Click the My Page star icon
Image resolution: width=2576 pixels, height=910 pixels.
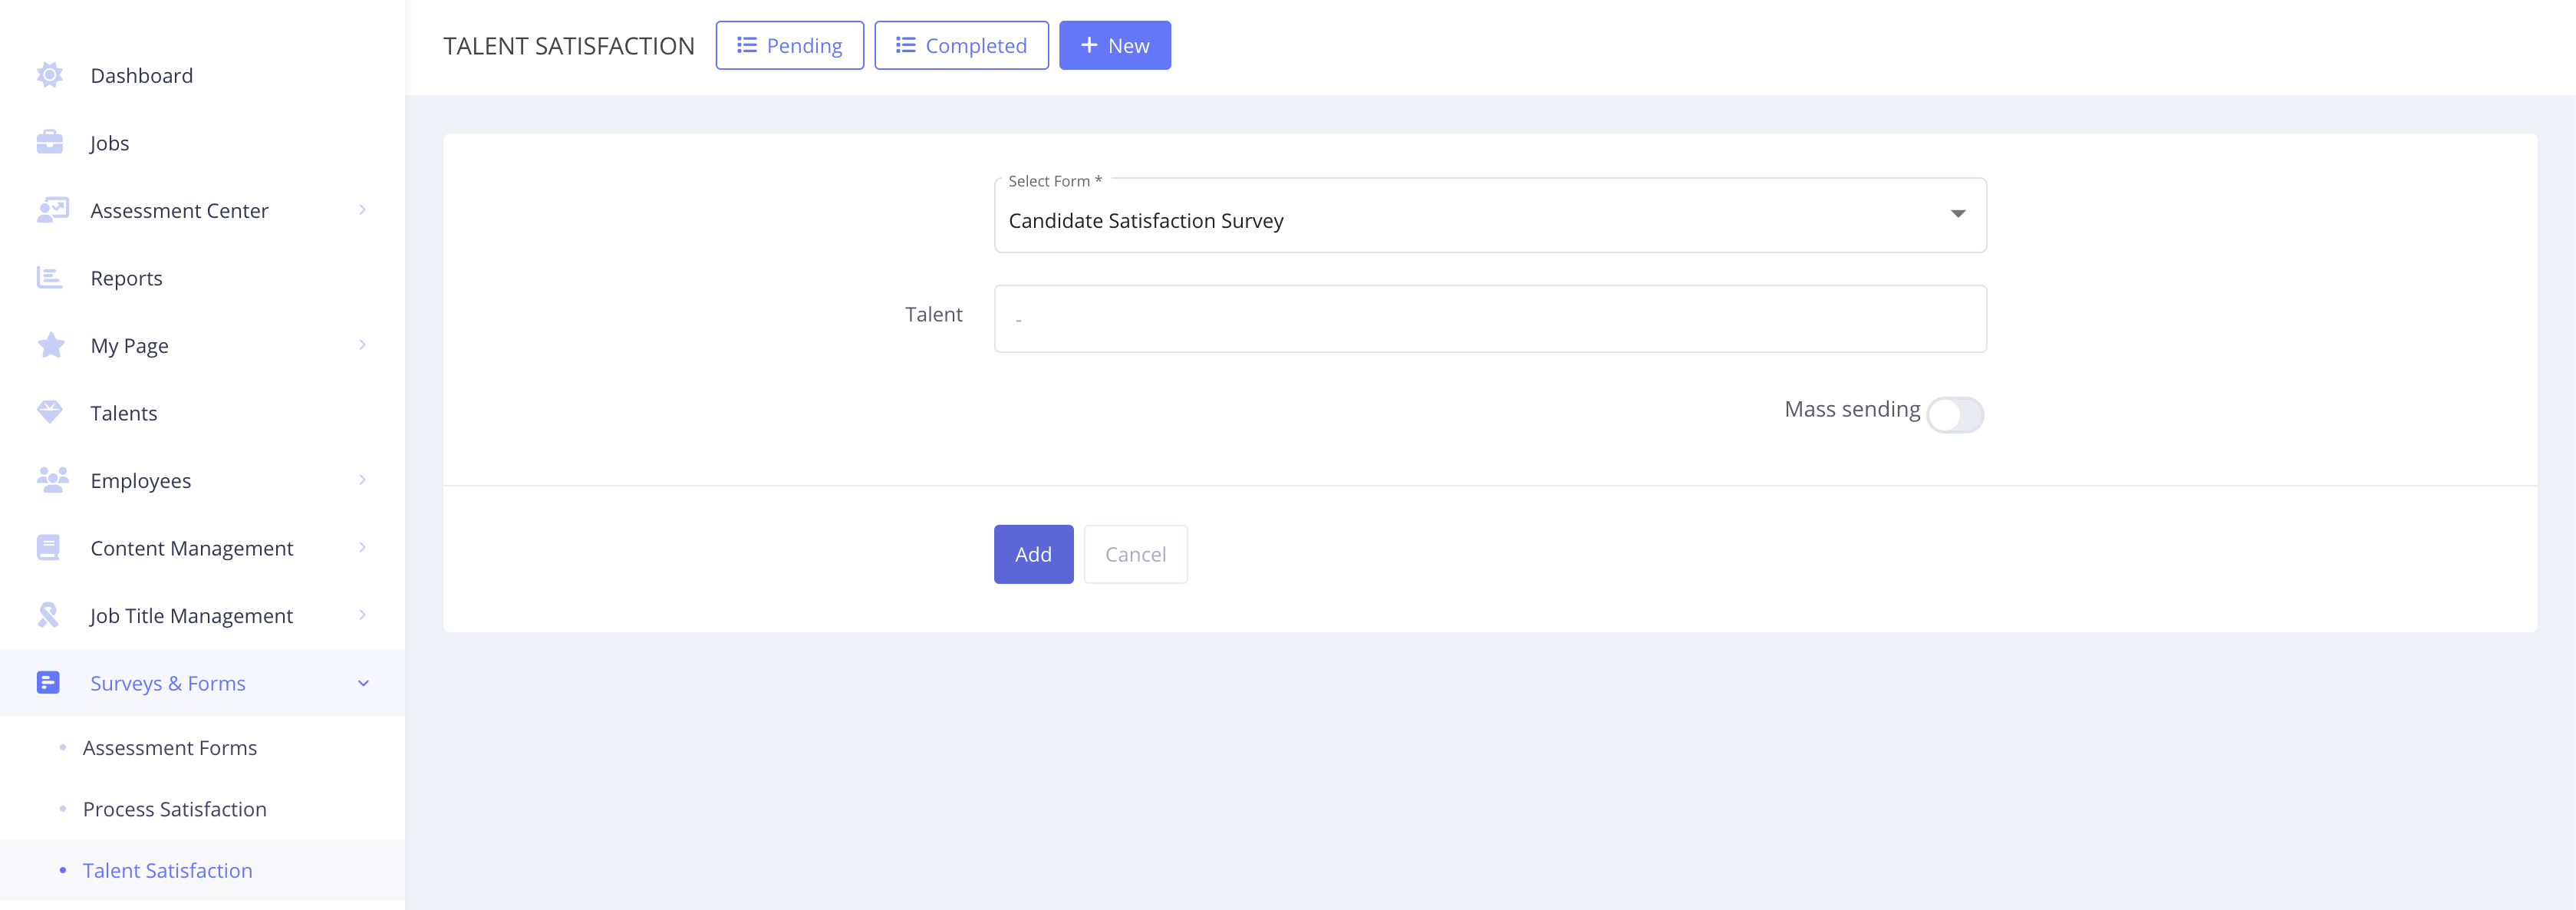coord(50,345)
